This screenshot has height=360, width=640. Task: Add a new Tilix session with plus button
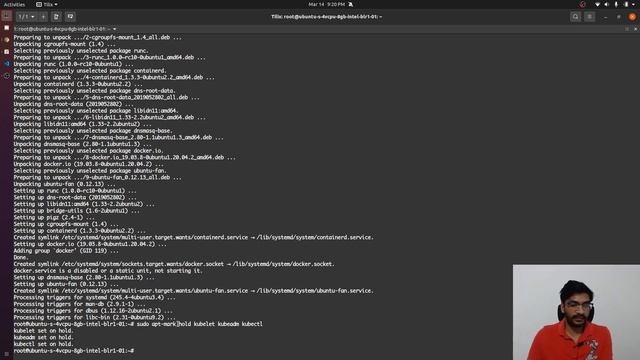pyautogui.click(x=43, y=17)
